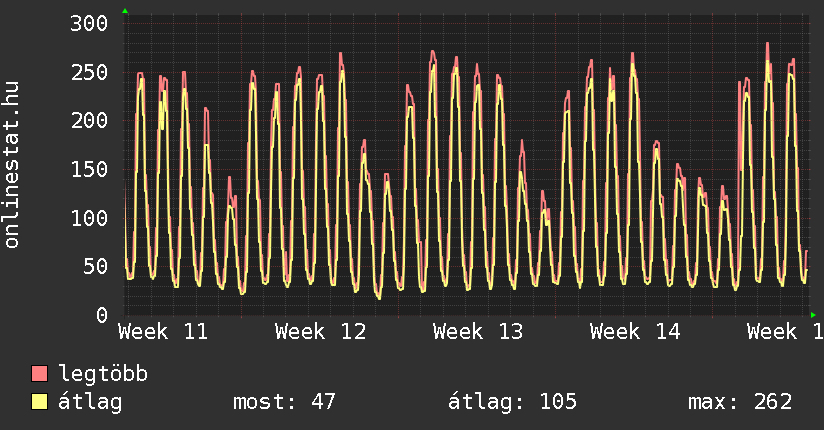The image size is (824, 430).
Task: Click the 100 y-axis label
Action: [x=88, y=218]
